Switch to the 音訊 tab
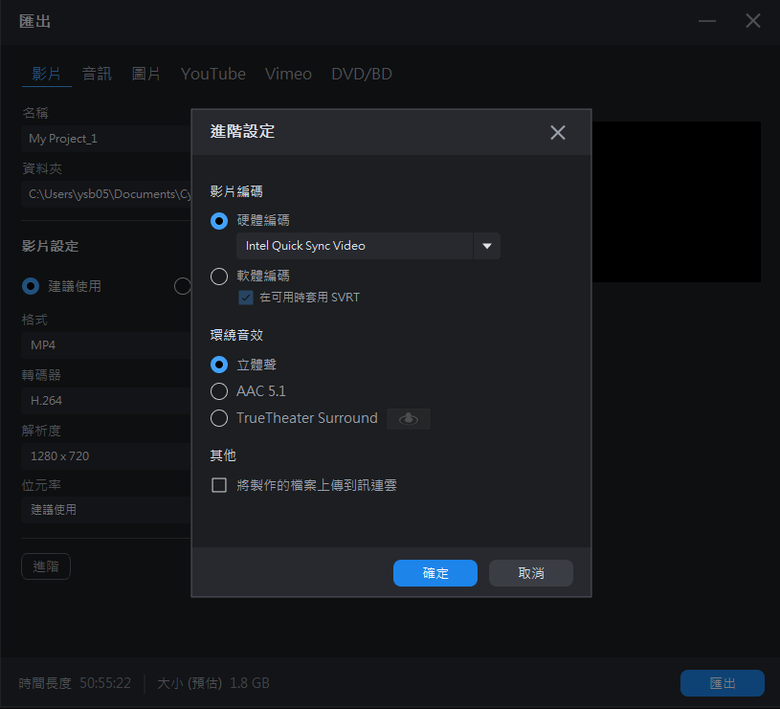The height and width of the screenshot is (709, 780). 97,74
